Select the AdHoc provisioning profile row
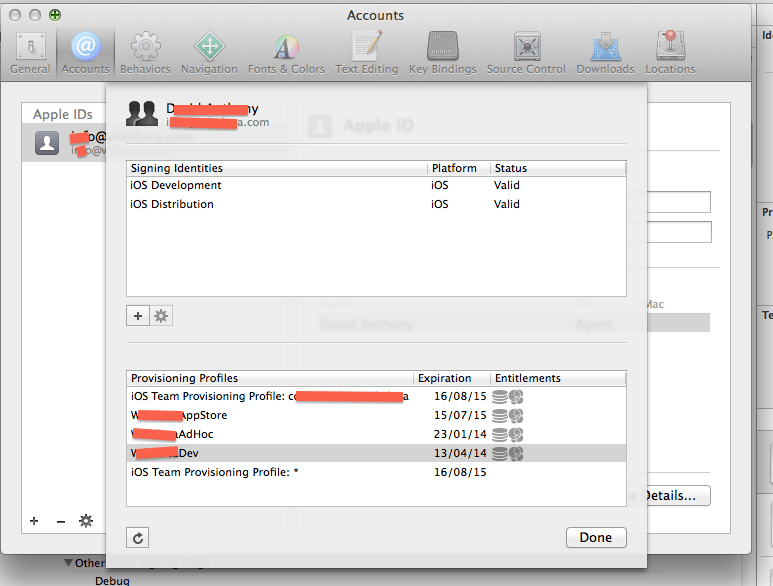This screenshot has height=586, width=773. pos(376,434)
